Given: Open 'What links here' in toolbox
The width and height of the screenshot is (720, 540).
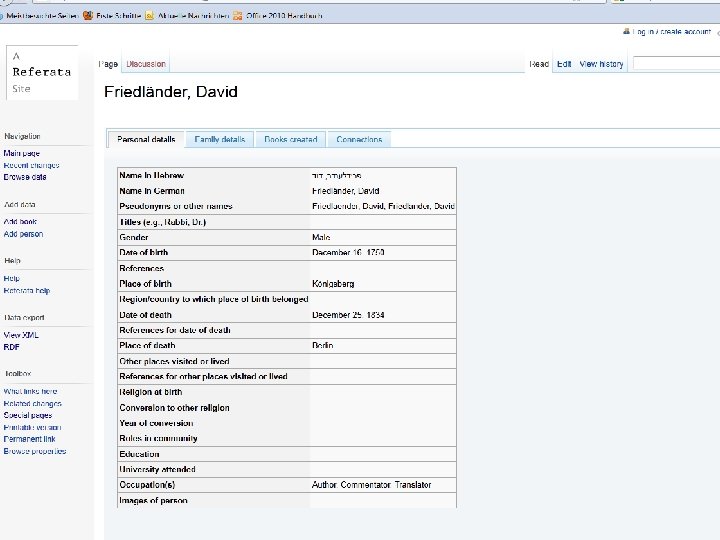Looking at the screenshot, I should pyautogui.click(x=30, y=391).
